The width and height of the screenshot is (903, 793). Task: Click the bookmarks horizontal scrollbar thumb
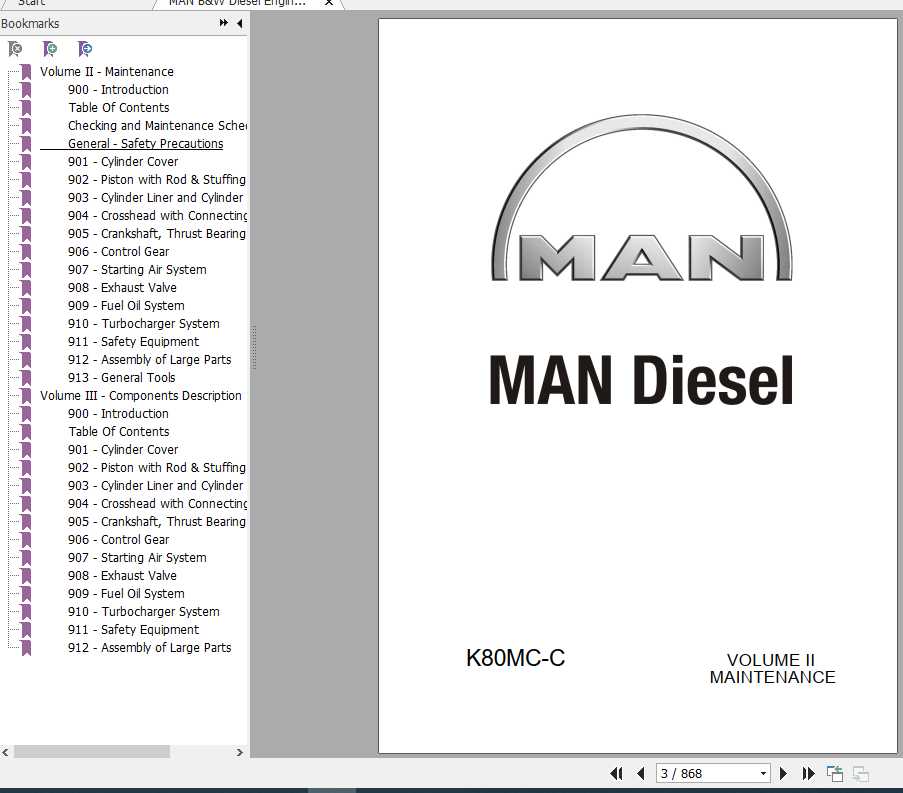(92, 752)
